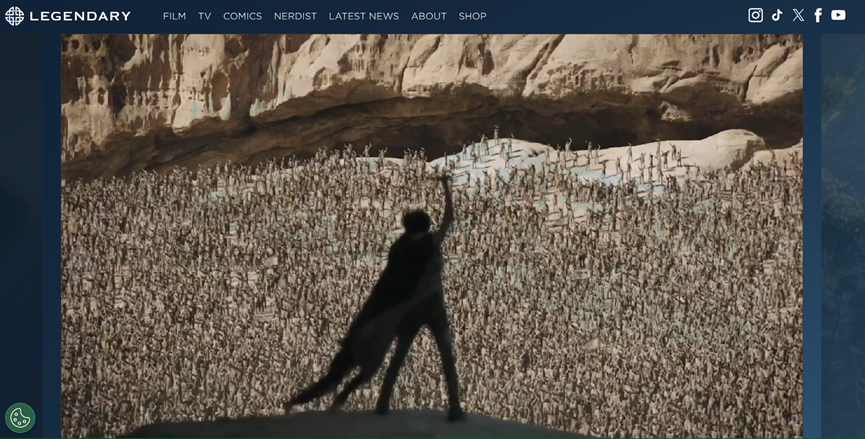Open Legendary's Instagram page
The height and width of the screenshot is (439, 865).
tap(756, 15)
